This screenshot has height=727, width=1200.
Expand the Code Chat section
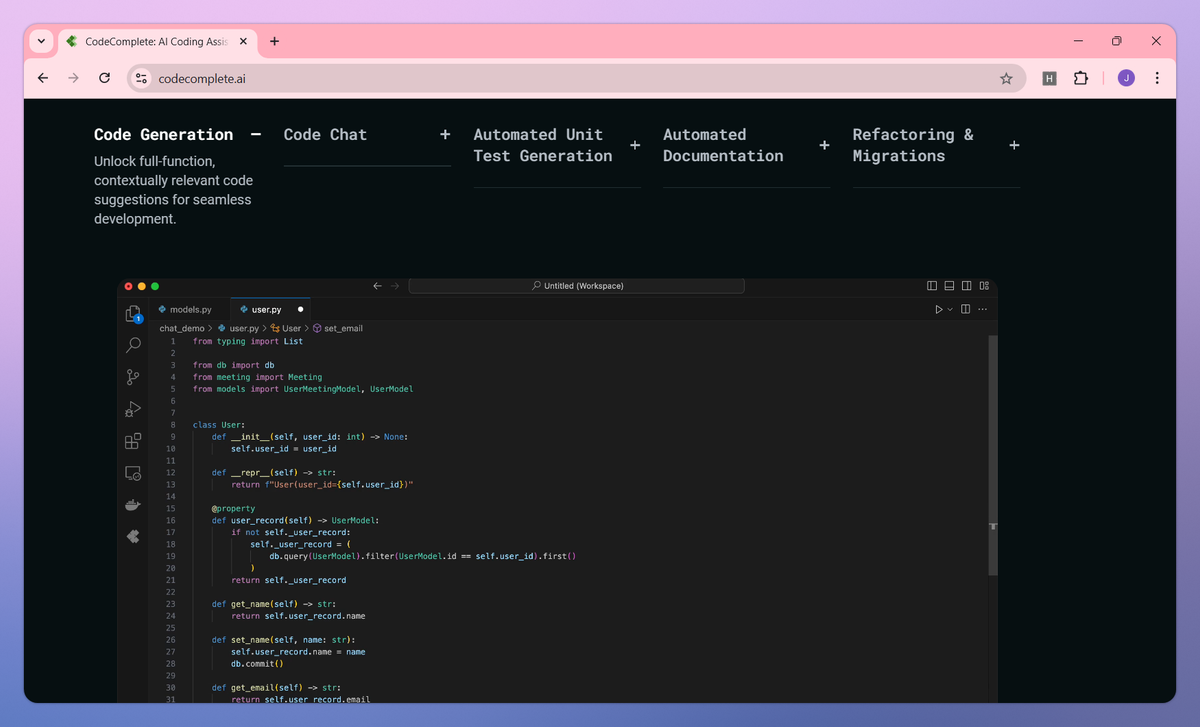tap(445, 134)
